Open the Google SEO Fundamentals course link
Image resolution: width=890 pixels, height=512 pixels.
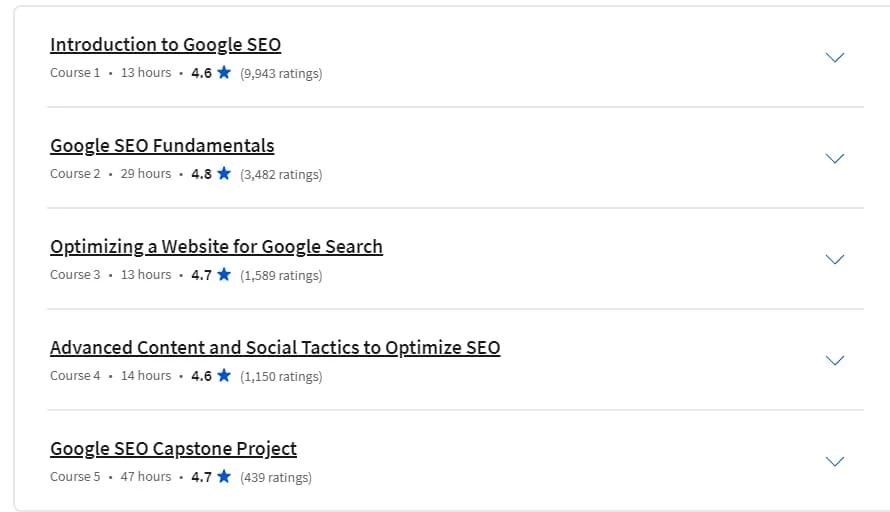[162, 146]
